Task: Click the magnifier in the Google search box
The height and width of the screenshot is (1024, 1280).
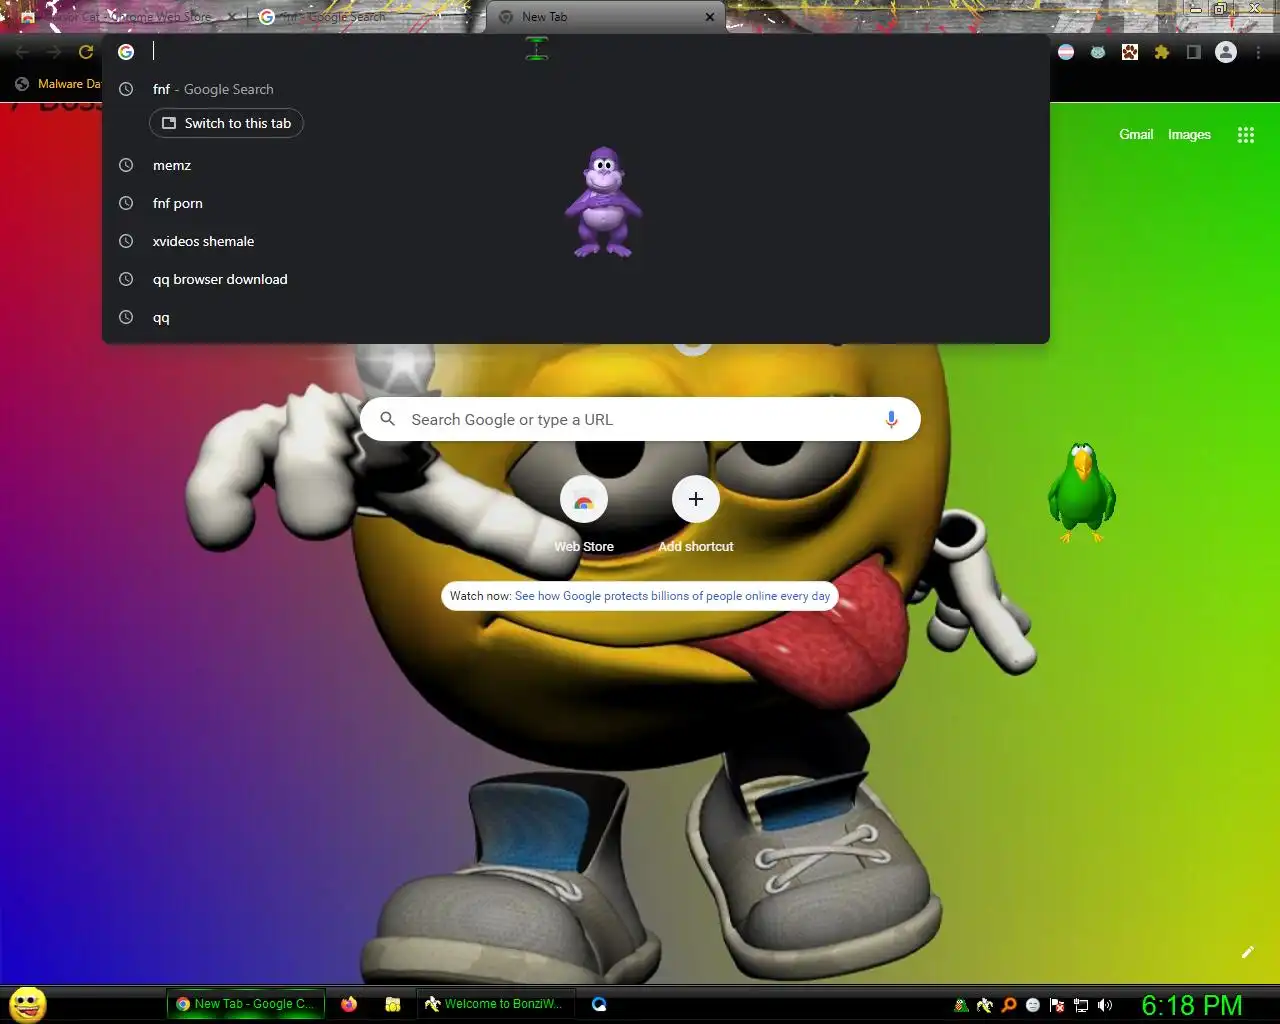Action: tap(388, 420)
